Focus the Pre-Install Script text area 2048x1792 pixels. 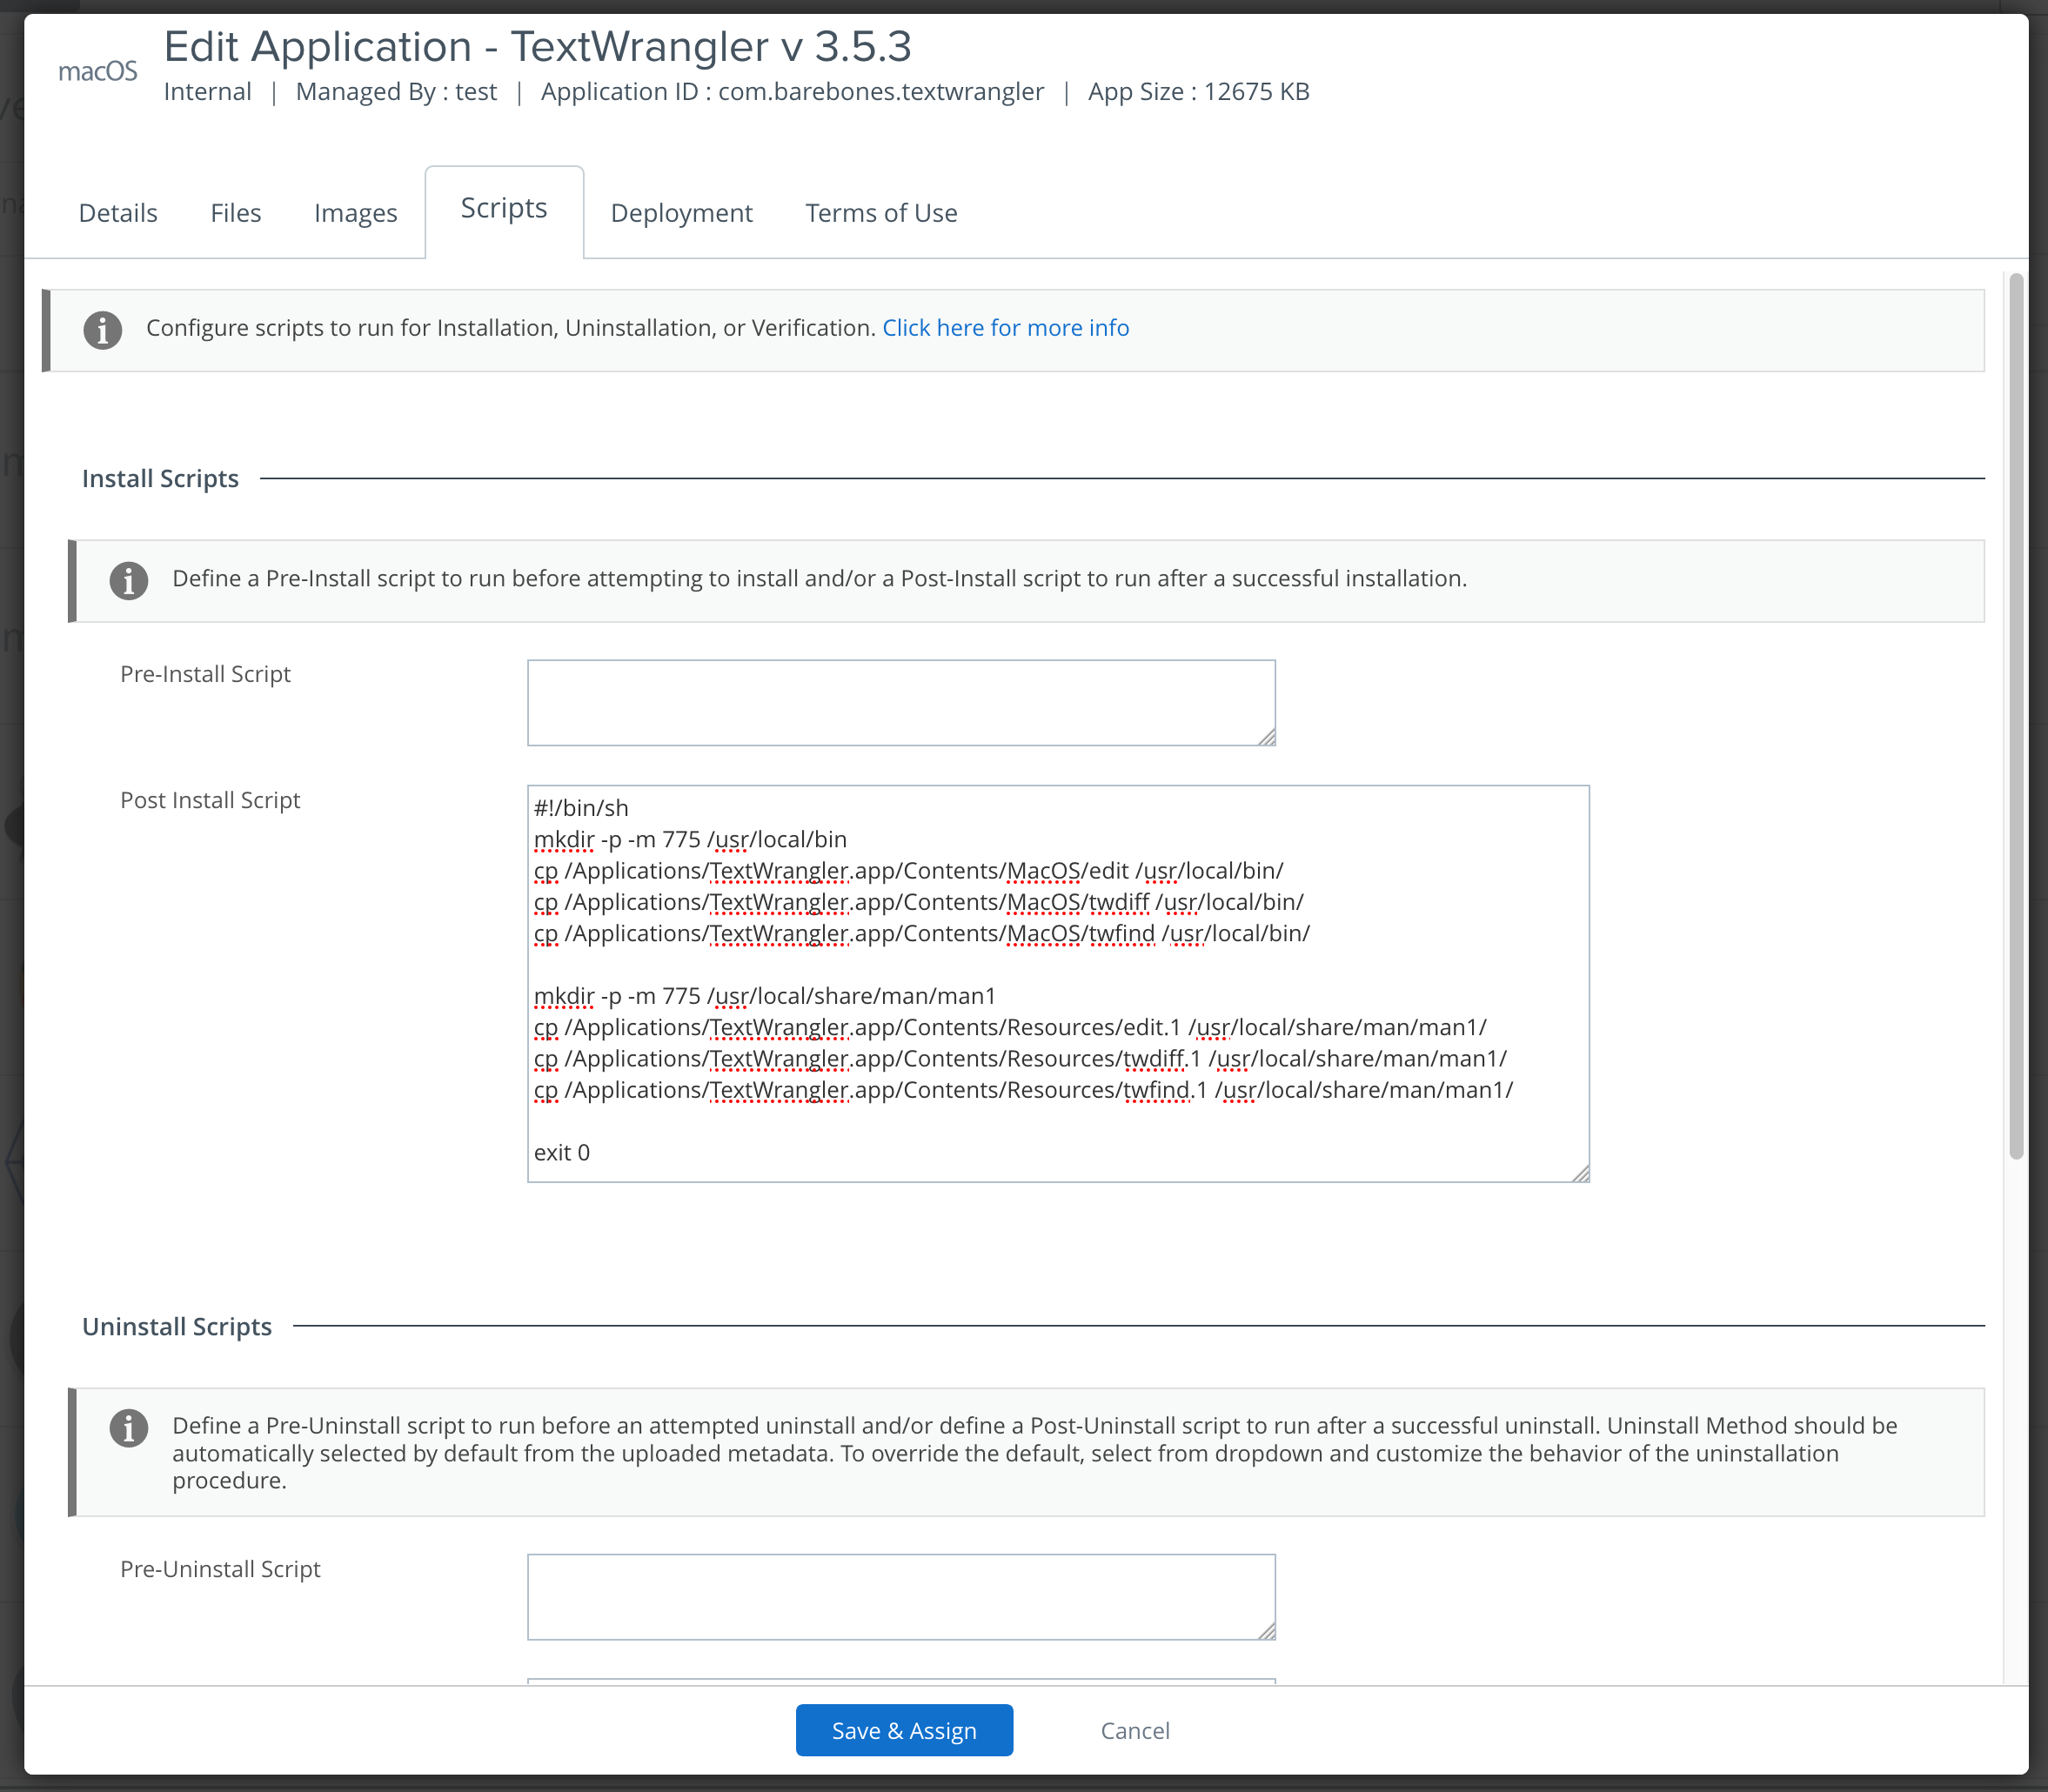[x=900, y=702]
